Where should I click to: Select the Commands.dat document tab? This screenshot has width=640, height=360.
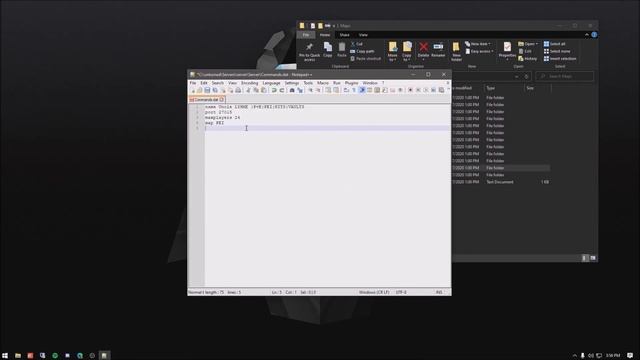tap(206, 99)
